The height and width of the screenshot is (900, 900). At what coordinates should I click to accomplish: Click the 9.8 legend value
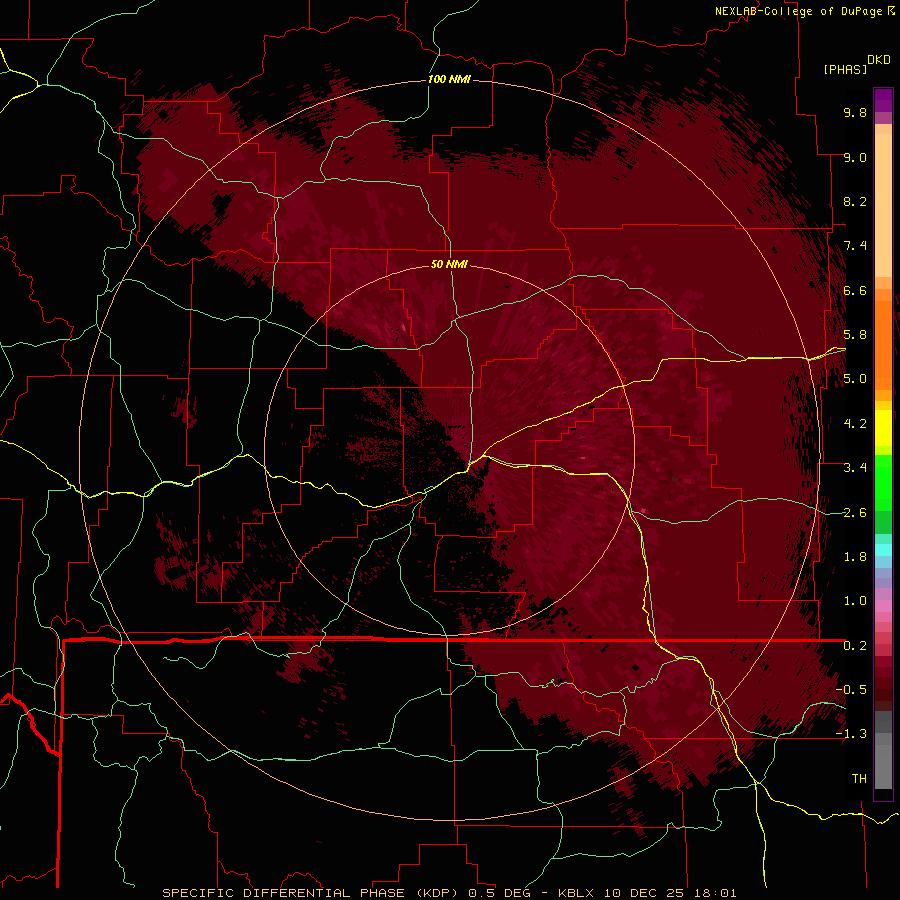coord(855,112)
